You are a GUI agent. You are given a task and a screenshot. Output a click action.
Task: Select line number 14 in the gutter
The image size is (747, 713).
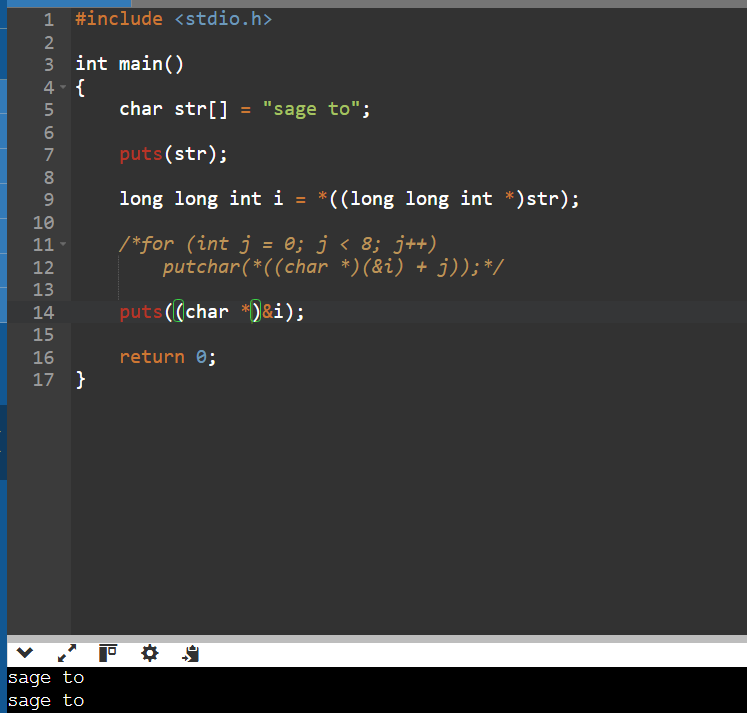43,312
